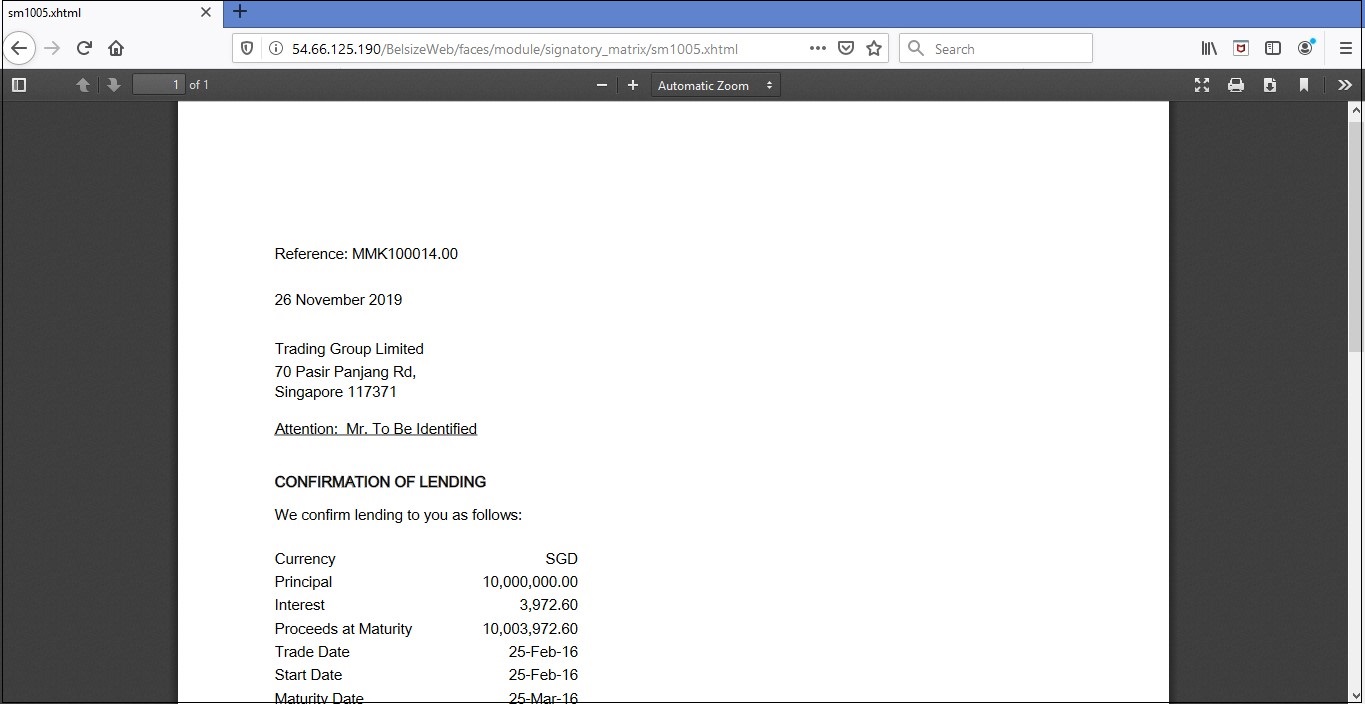Close the sm1005.xhtml tab
1365x704 pixels.
coord(206,13)
